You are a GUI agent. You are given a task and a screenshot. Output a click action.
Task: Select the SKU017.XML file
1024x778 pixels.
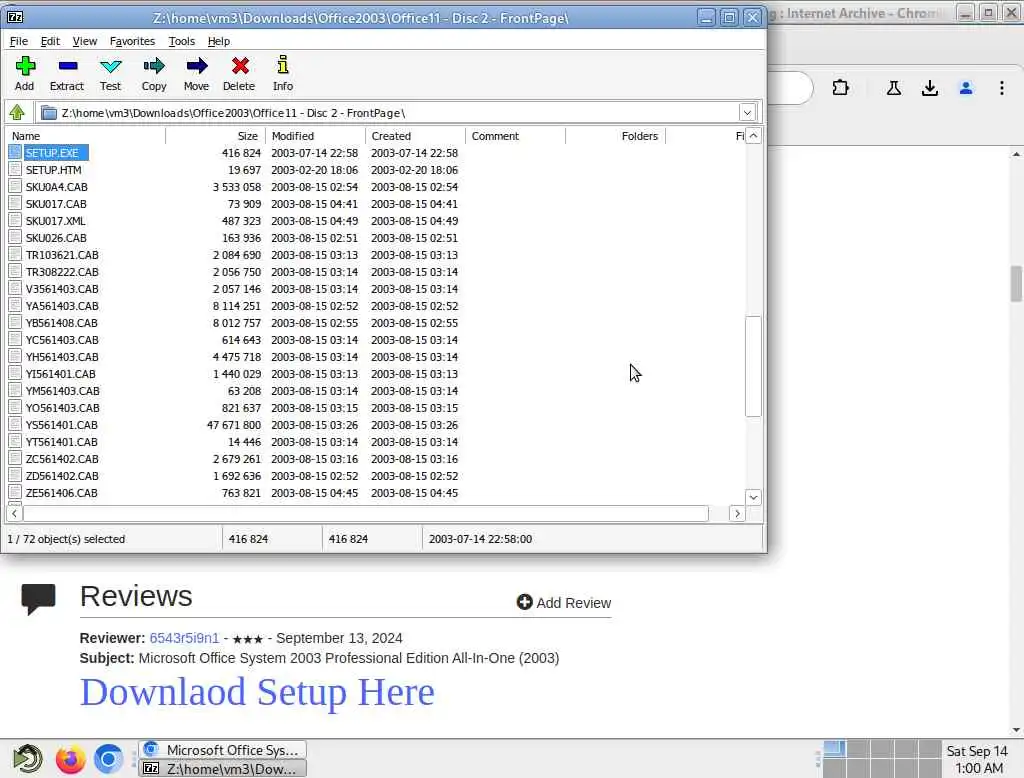pos(56,221)
